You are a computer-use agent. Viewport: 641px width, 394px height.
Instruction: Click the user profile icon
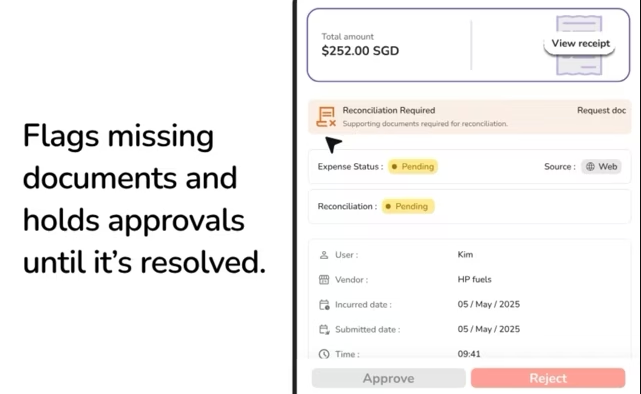pyautogui.click(x=324, y=255)
